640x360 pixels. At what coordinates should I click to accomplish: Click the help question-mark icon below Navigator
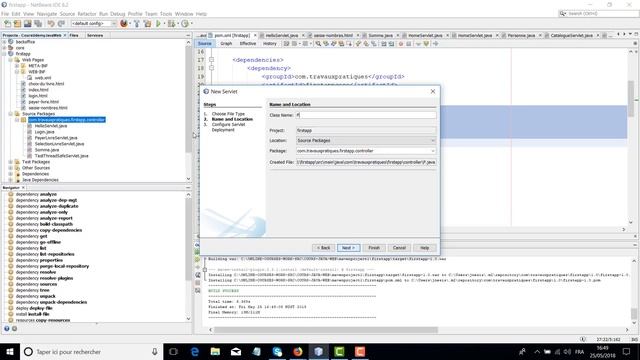coord(7,328)
